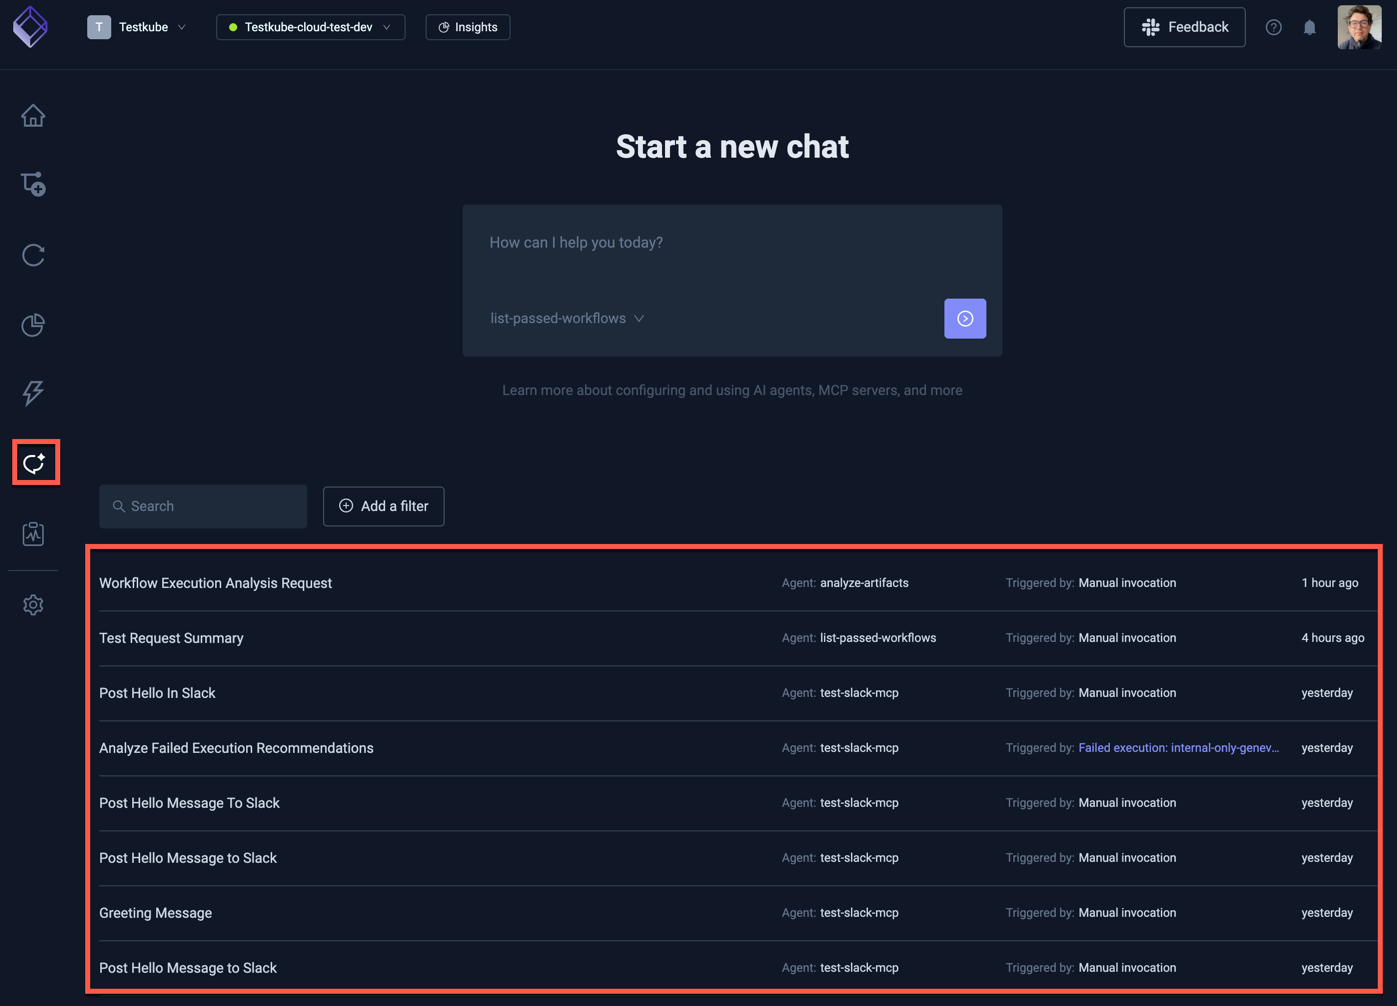1397x1006 pixels.
Task: Open the Testkube logo in top corner
Action: point(30,27)
